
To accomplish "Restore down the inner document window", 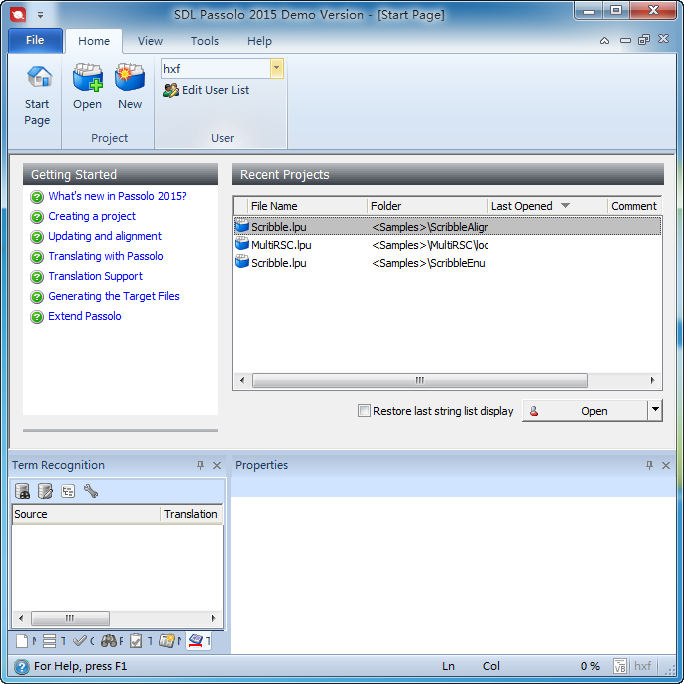I will point(644,40).
